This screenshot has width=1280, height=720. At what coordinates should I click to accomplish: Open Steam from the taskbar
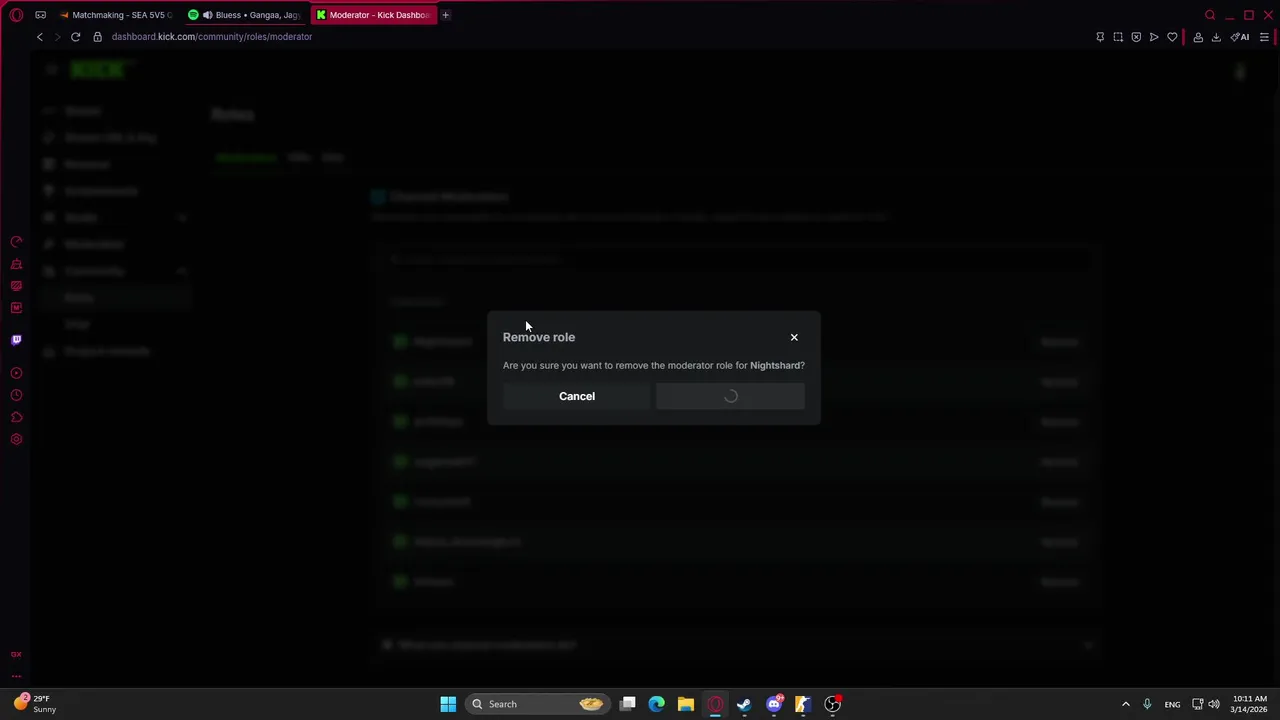pyautogui.click(x=744, y=704)
